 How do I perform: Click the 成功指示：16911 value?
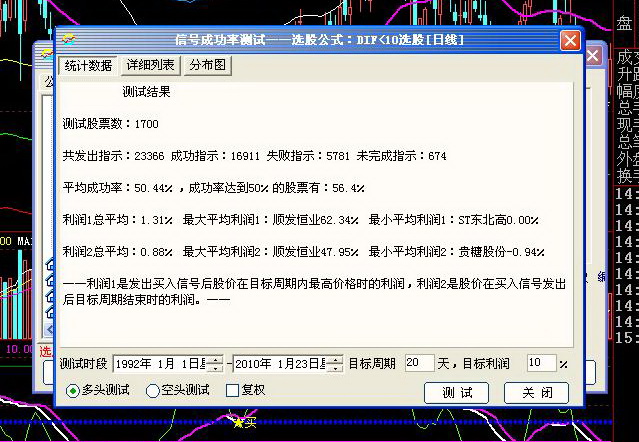click(x=215, y=156)
